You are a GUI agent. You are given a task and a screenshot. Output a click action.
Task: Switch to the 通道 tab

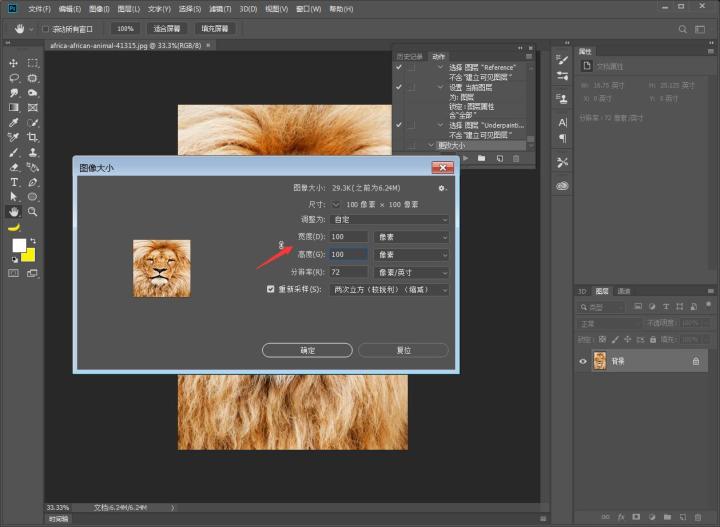pos(624,291)
